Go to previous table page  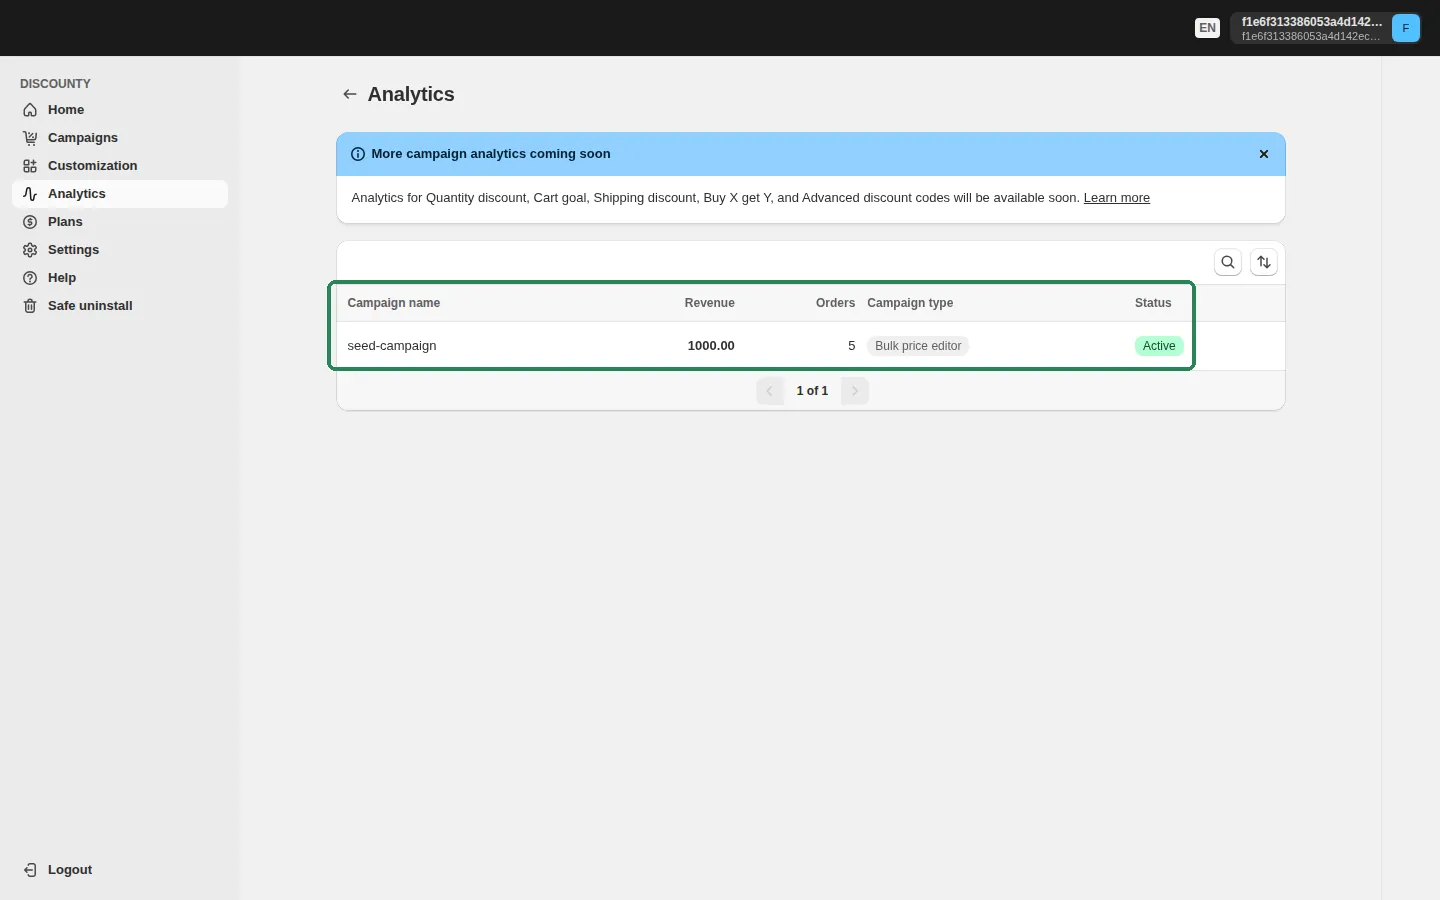[770, 391]
